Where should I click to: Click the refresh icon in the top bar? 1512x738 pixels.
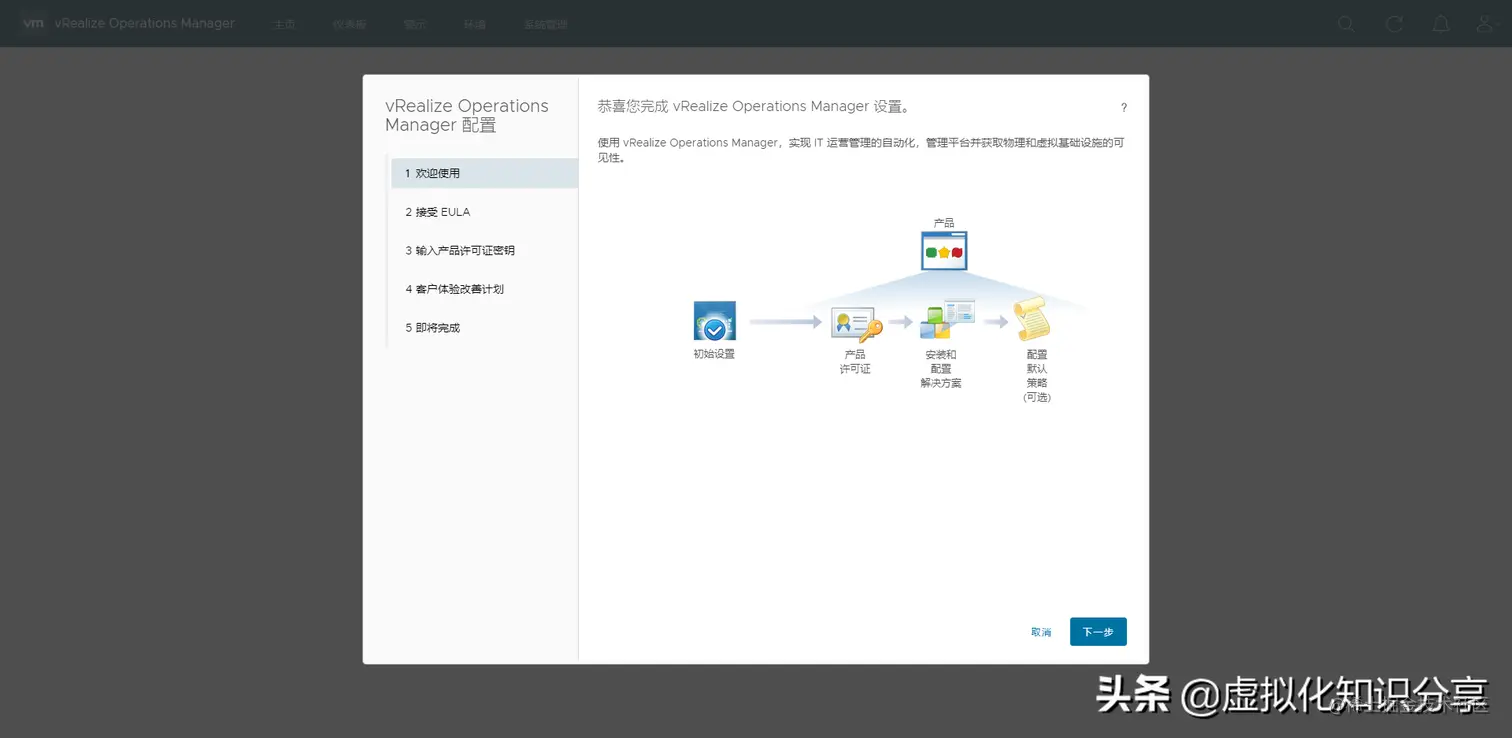1394,23
